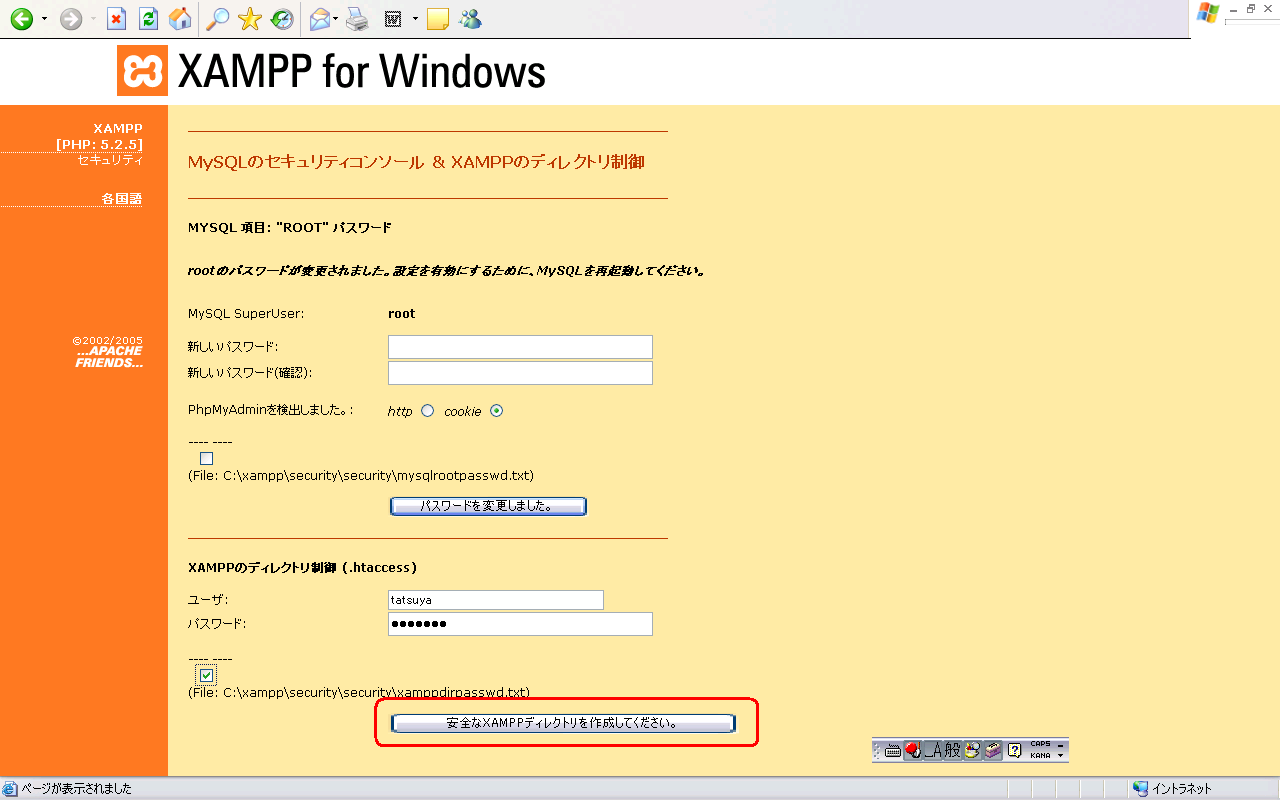Minimize the language bar with the dash
Screen dimensions: 1280x800
pos(1061,744)
